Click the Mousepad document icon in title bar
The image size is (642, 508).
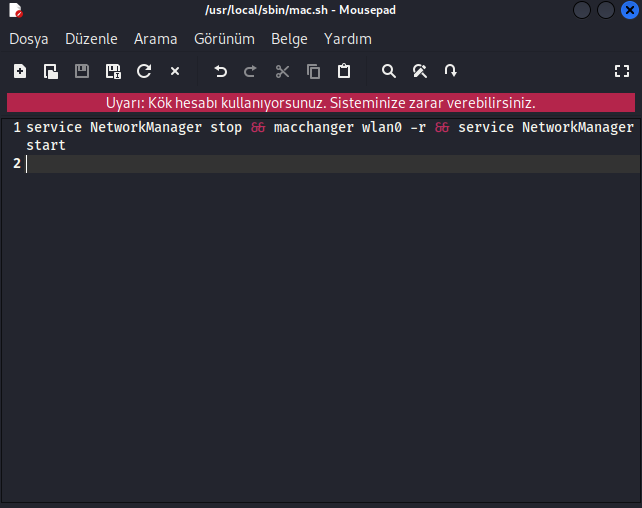[16, 10]
